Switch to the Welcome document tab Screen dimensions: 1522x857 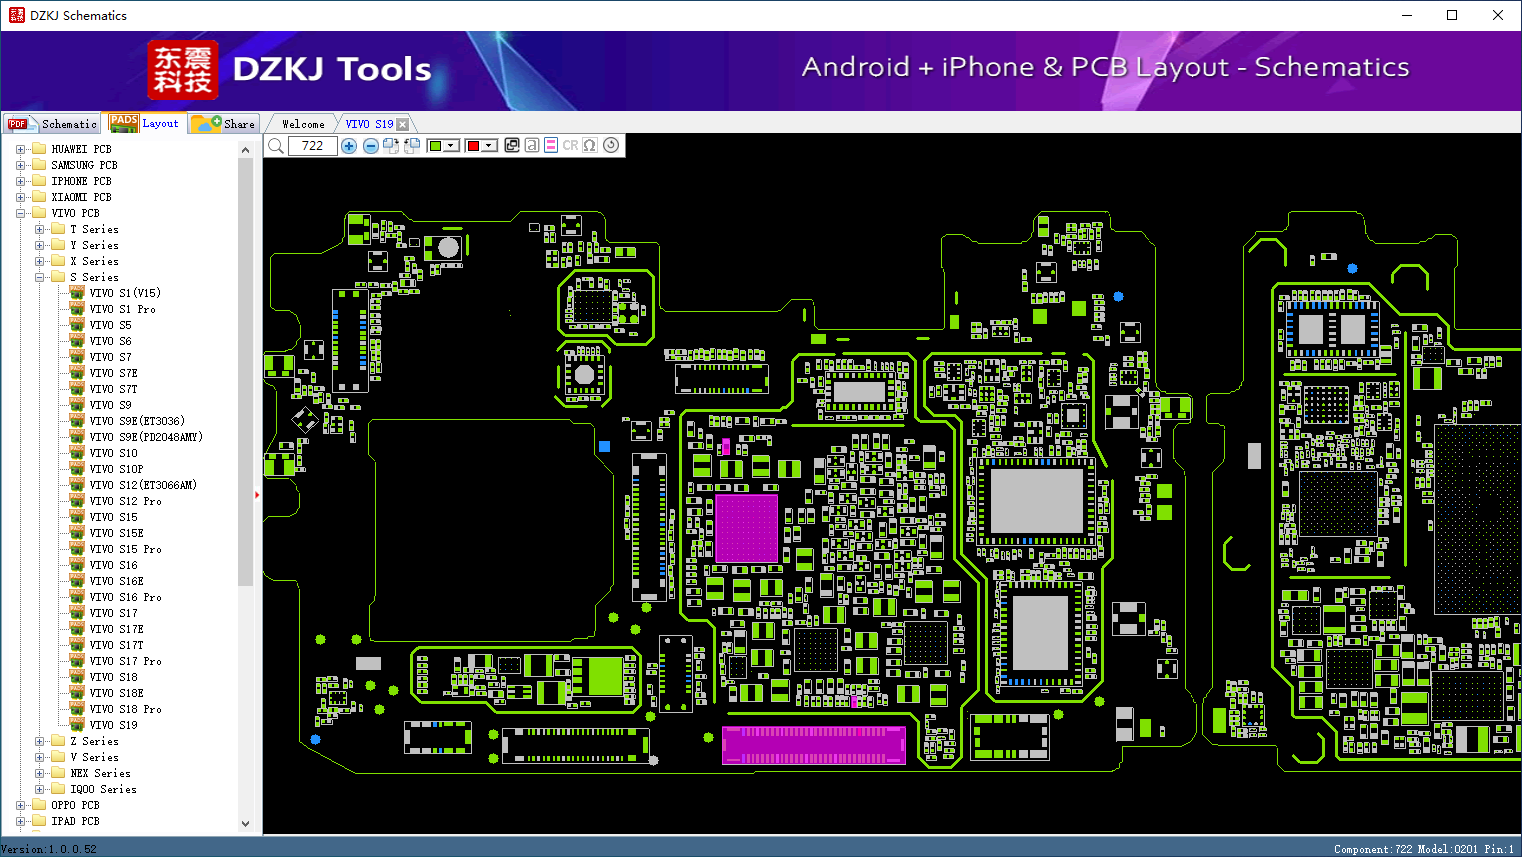303,124
